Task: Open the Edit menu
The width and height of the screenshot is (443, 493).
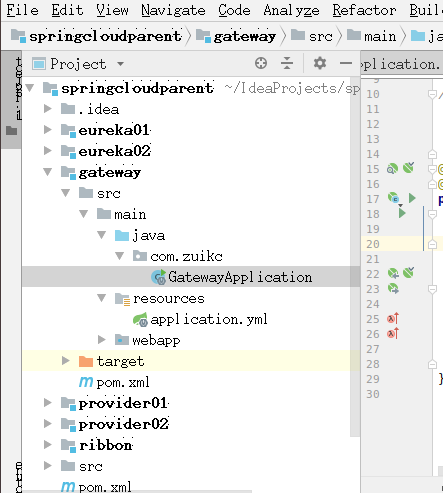Action: coord(67,10)
